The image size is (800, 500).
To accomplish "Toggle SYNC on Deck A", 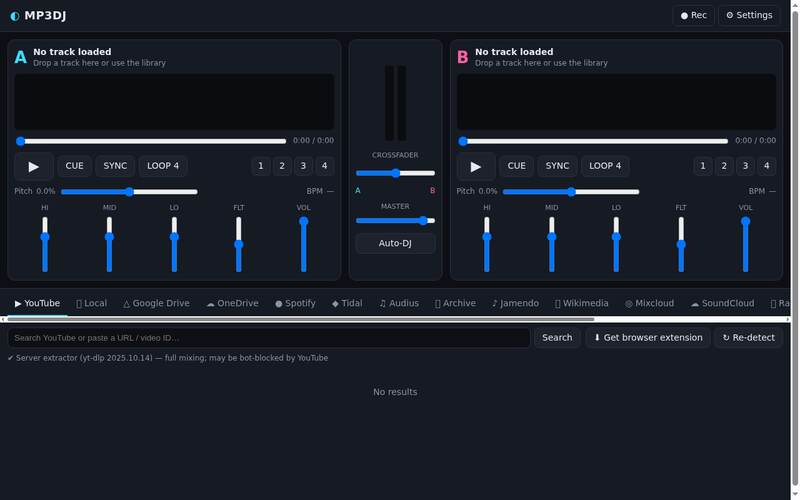I will [115, 166].
